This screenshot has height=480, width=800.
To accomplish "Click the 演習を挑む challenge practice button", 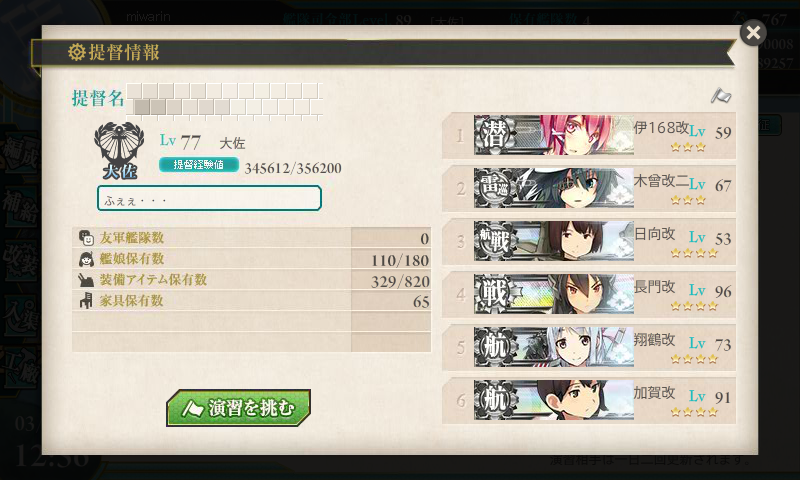I will (x=238, y=408).
